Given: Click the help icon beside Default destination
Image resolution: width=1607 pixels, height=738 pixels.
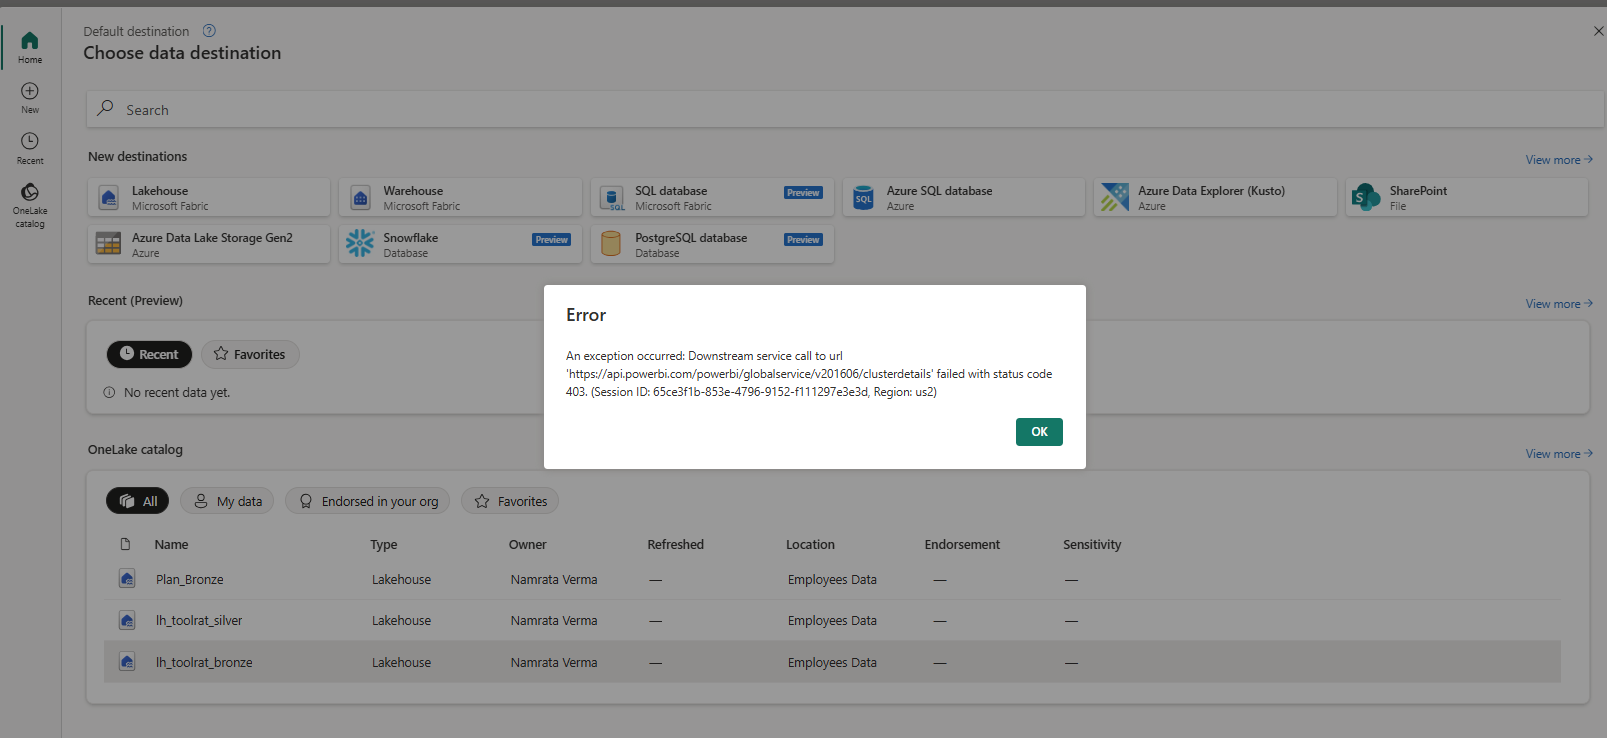Looking at the screenshot, I should [x=209, y=31].
